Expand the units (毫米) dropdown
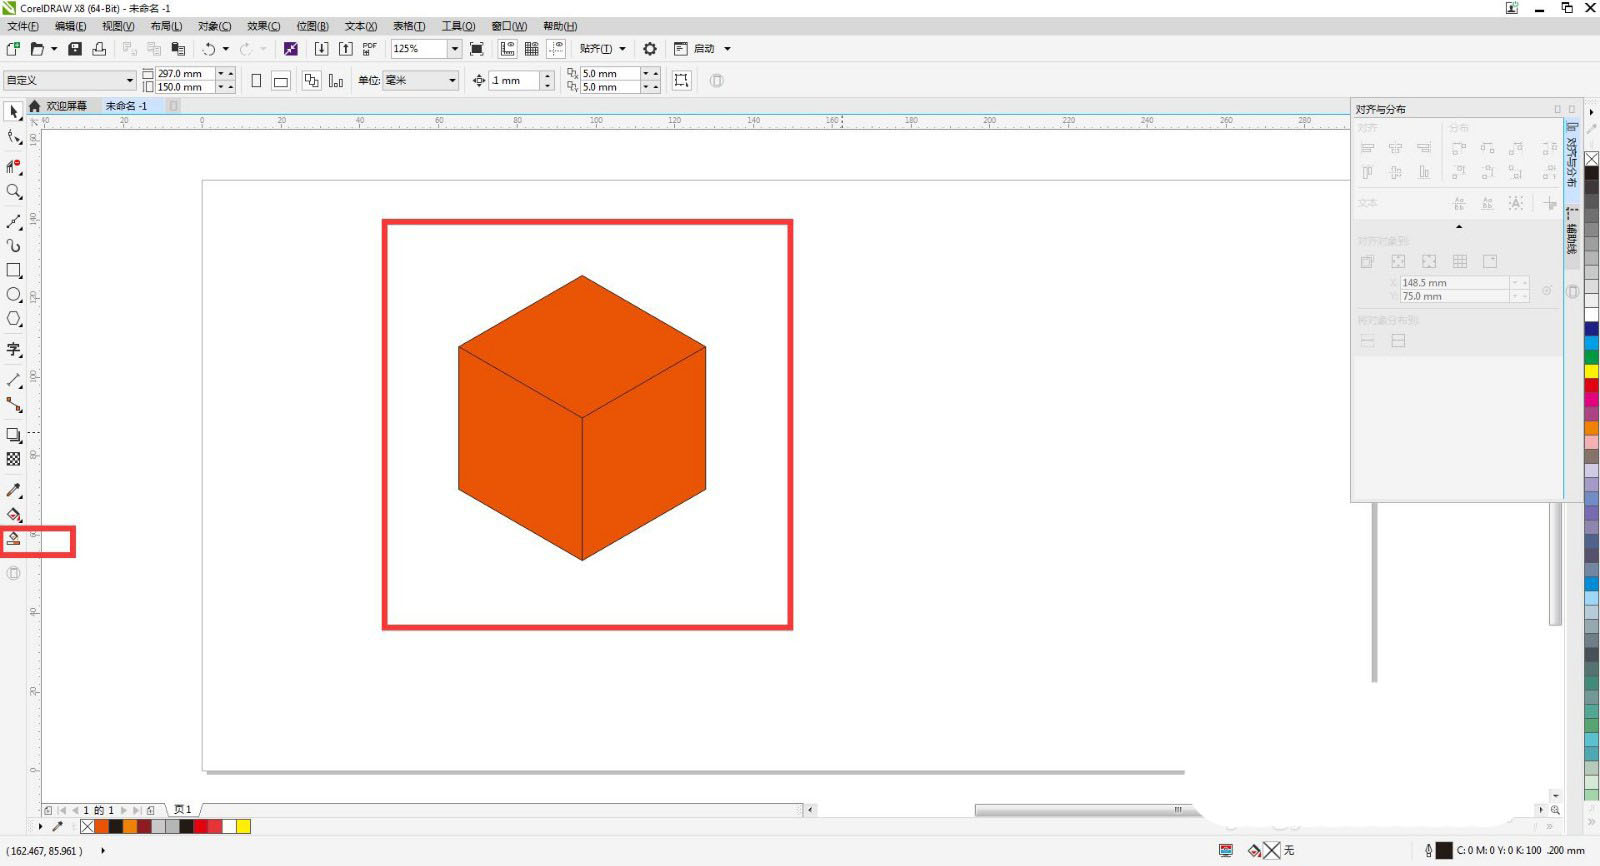1600x866 pixels. (x=452, y=81)
